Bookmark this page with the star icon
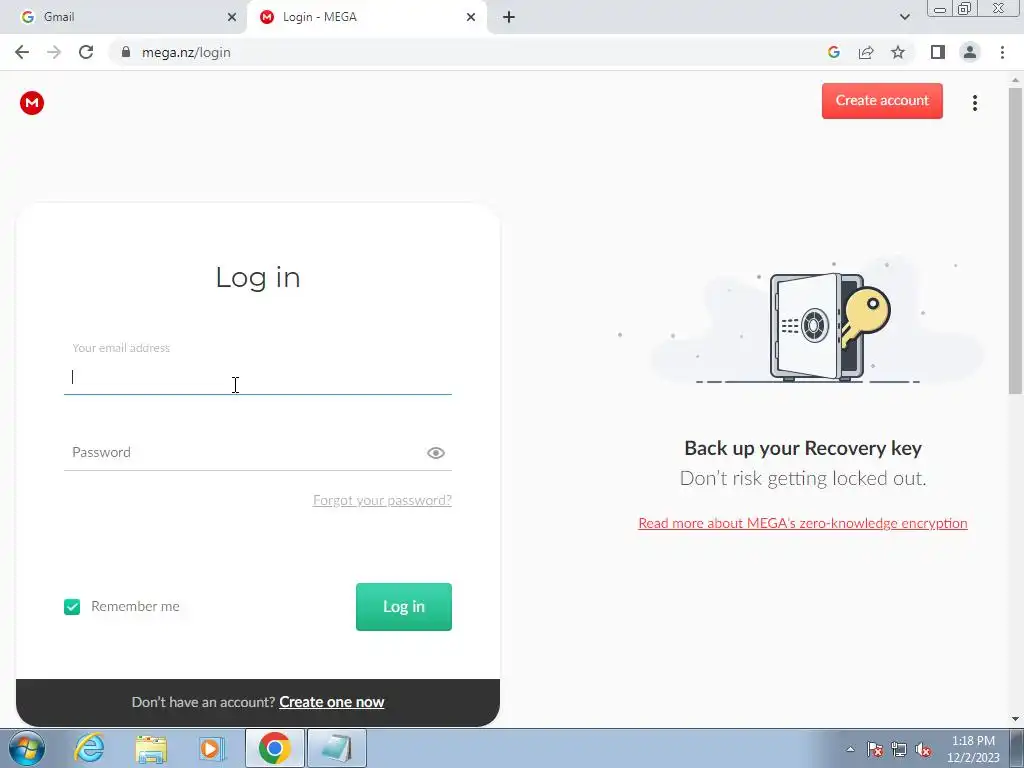 coord(898,52)
